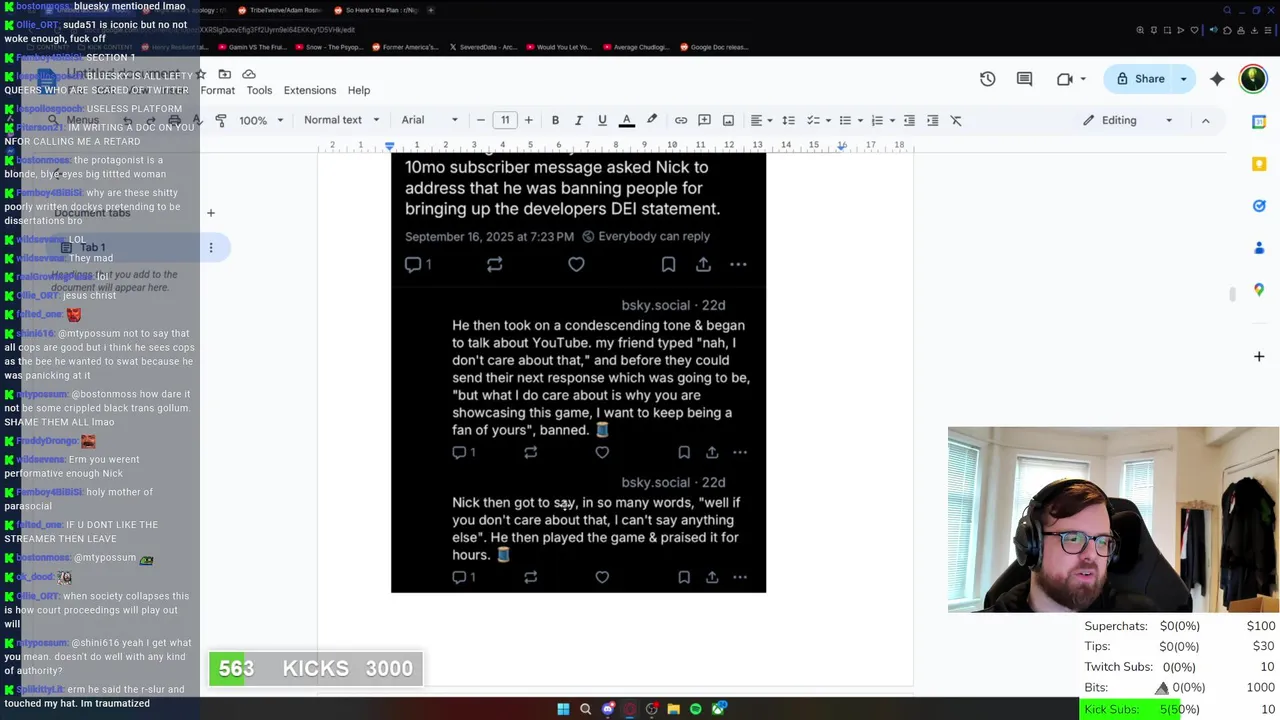Like the 'Nick then got to say' post
This screenshot has width=1280, height=720.
coord(602,577)
